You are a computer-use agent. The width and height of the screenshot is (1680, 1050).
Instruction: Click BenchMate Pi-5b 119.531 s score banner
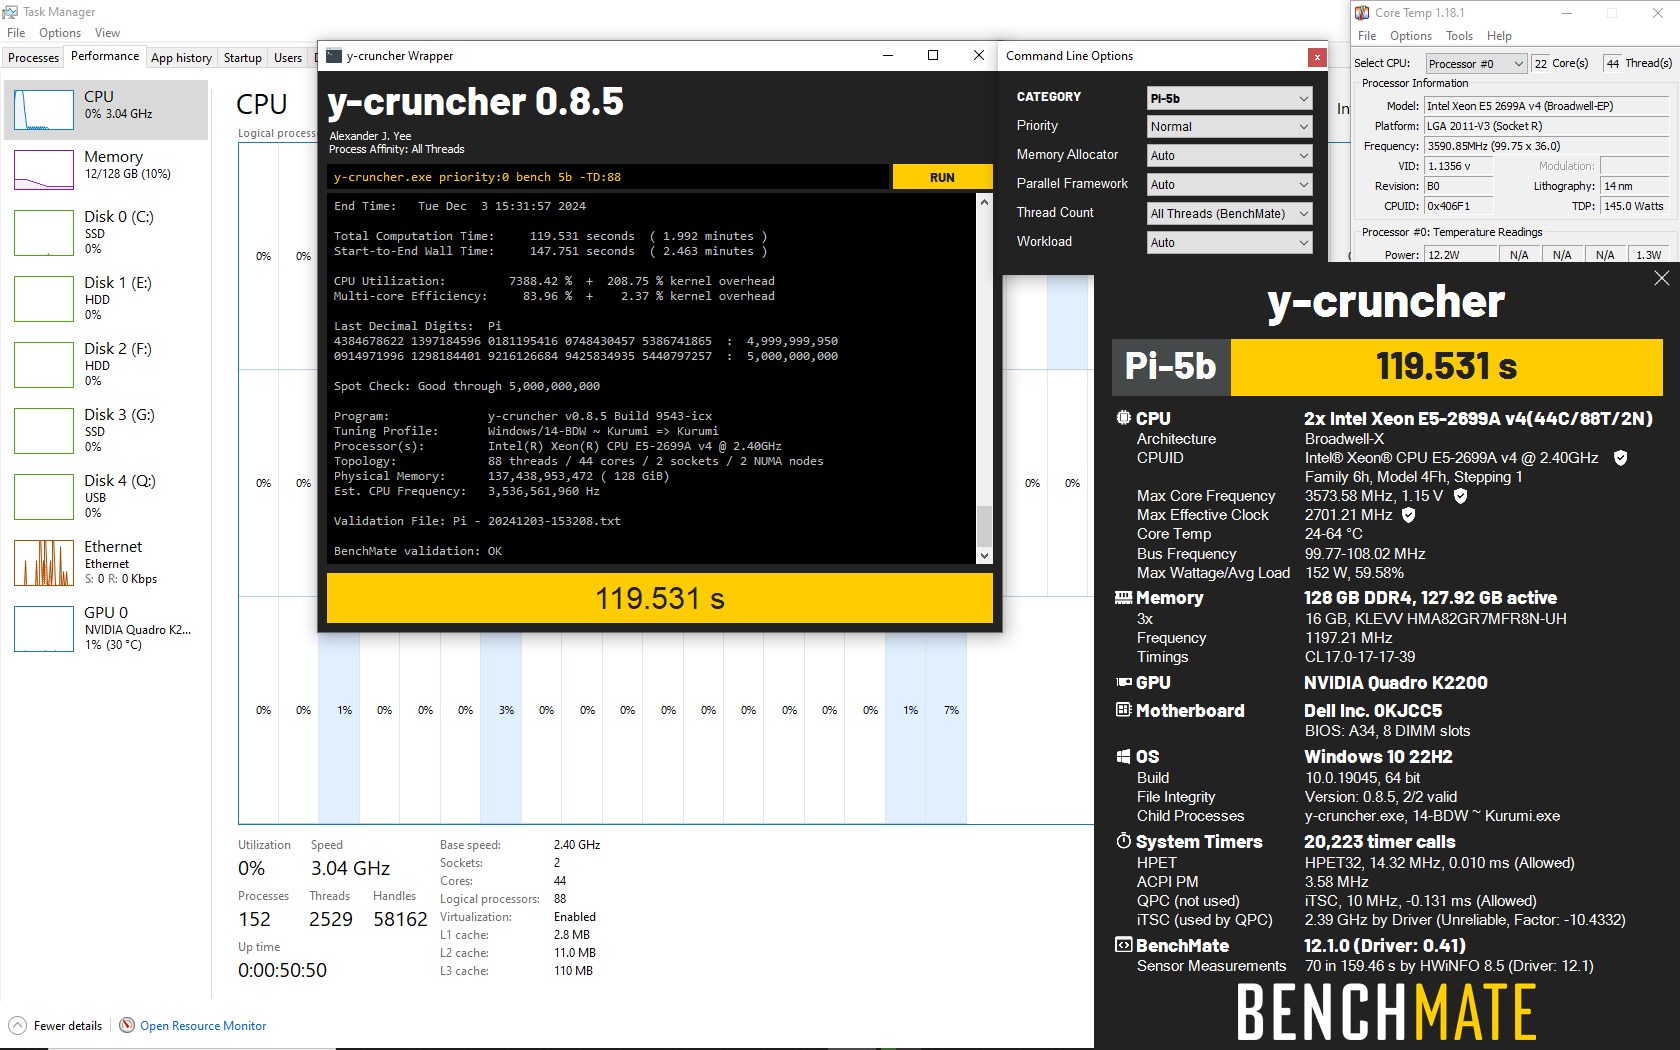(x=1387, y=367)
